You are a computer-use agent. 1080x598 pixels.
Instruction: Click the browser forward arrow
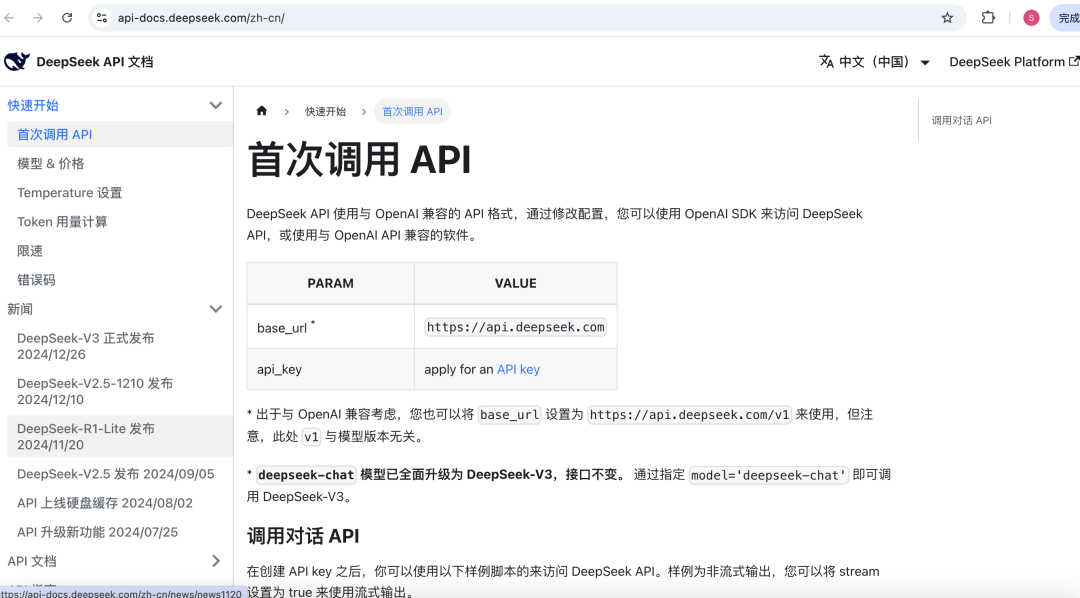(x=38, y=18)
